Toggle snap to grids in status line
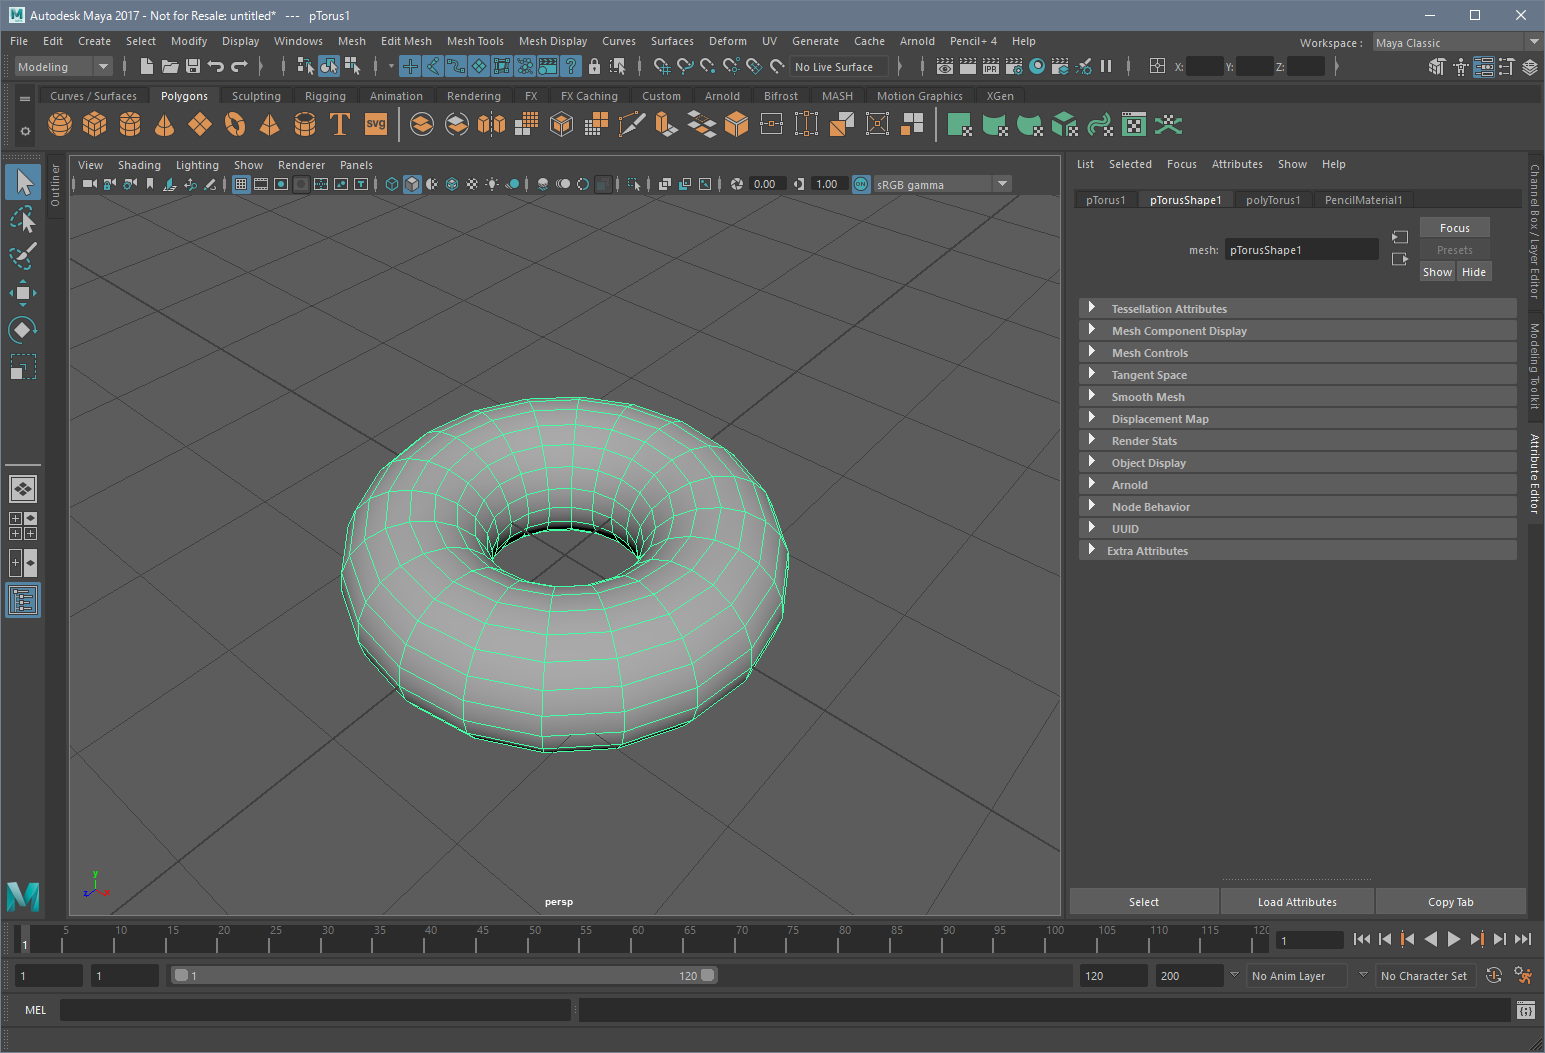The width and height of the screenshot is (1545, 1053). pyautogui.click(x=661, y=67)
